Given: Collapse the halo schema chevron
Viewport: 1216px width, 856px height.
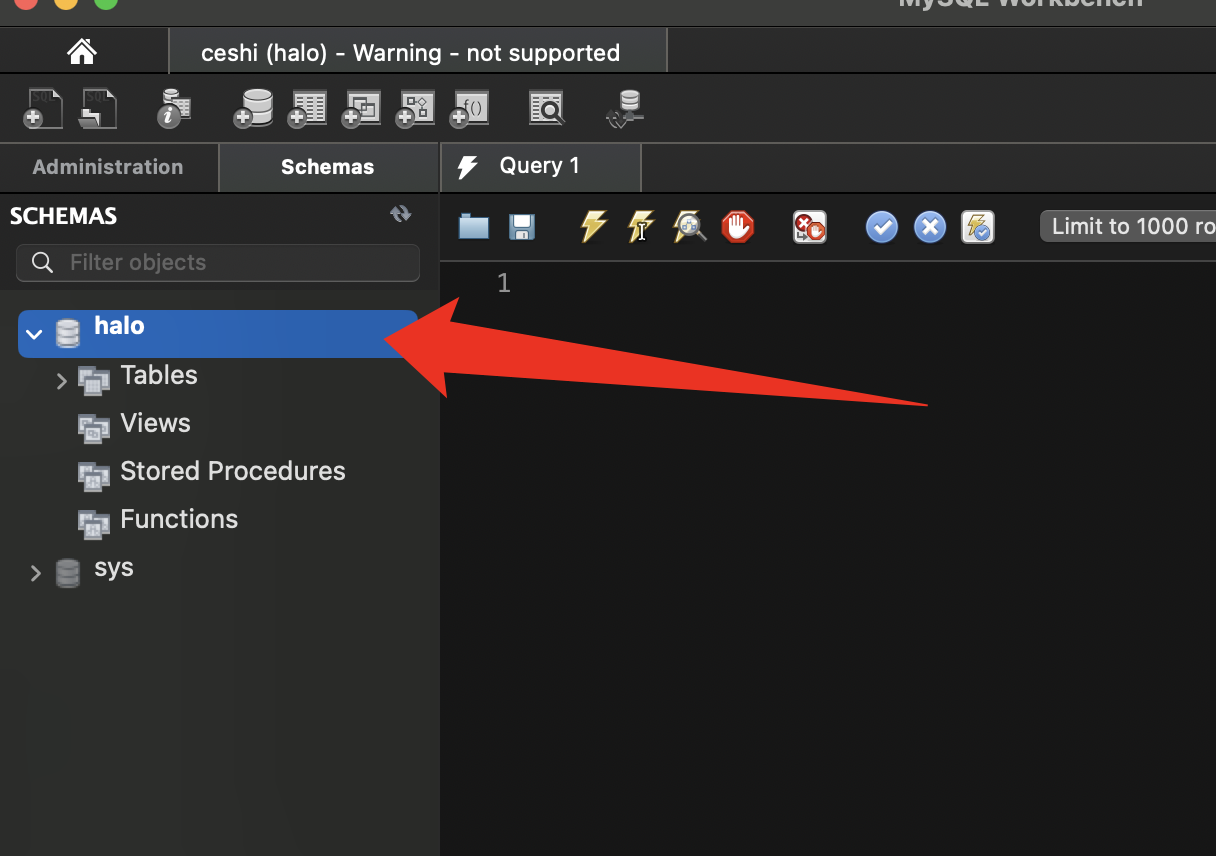Looking at the screenshot, I should point(35,334).
